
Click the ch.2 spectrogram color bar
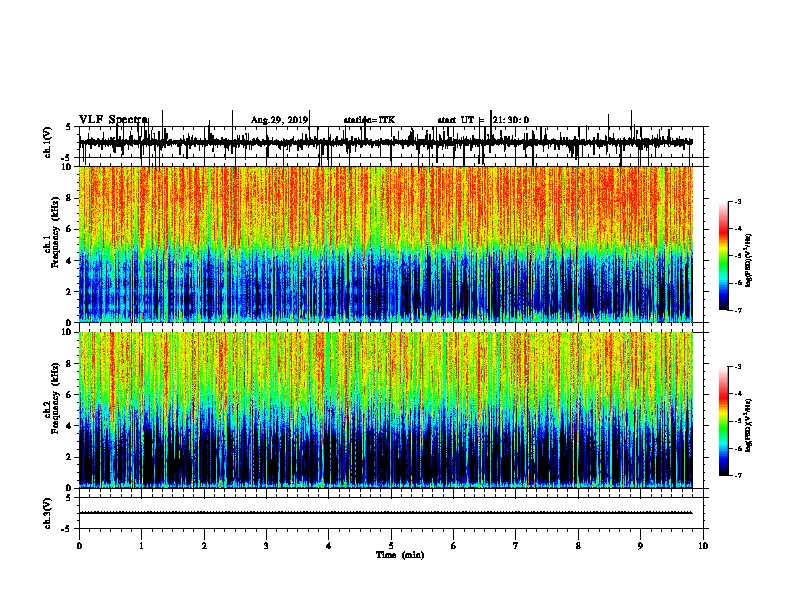coord(723,421)
